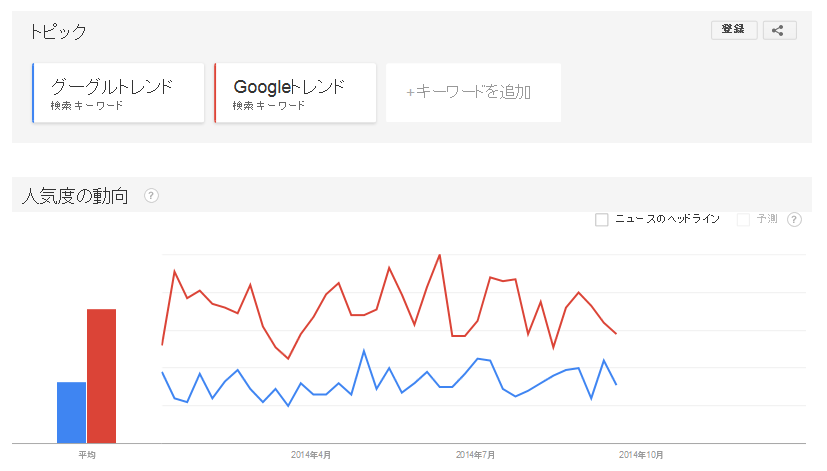Click +キーワードを追加 input field
Viewport: 827px width, 471px height.
point(473,93)
